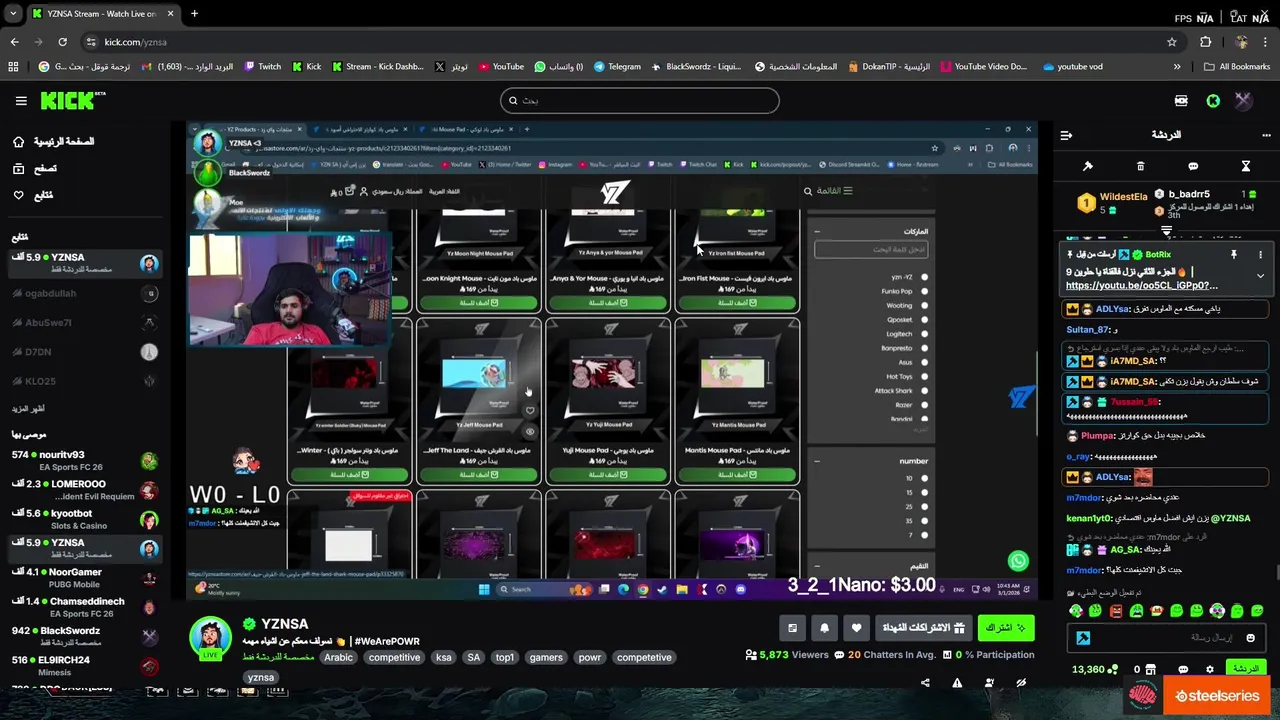
Task: Open chat settings gear icon
Action: pos(1210,669)
